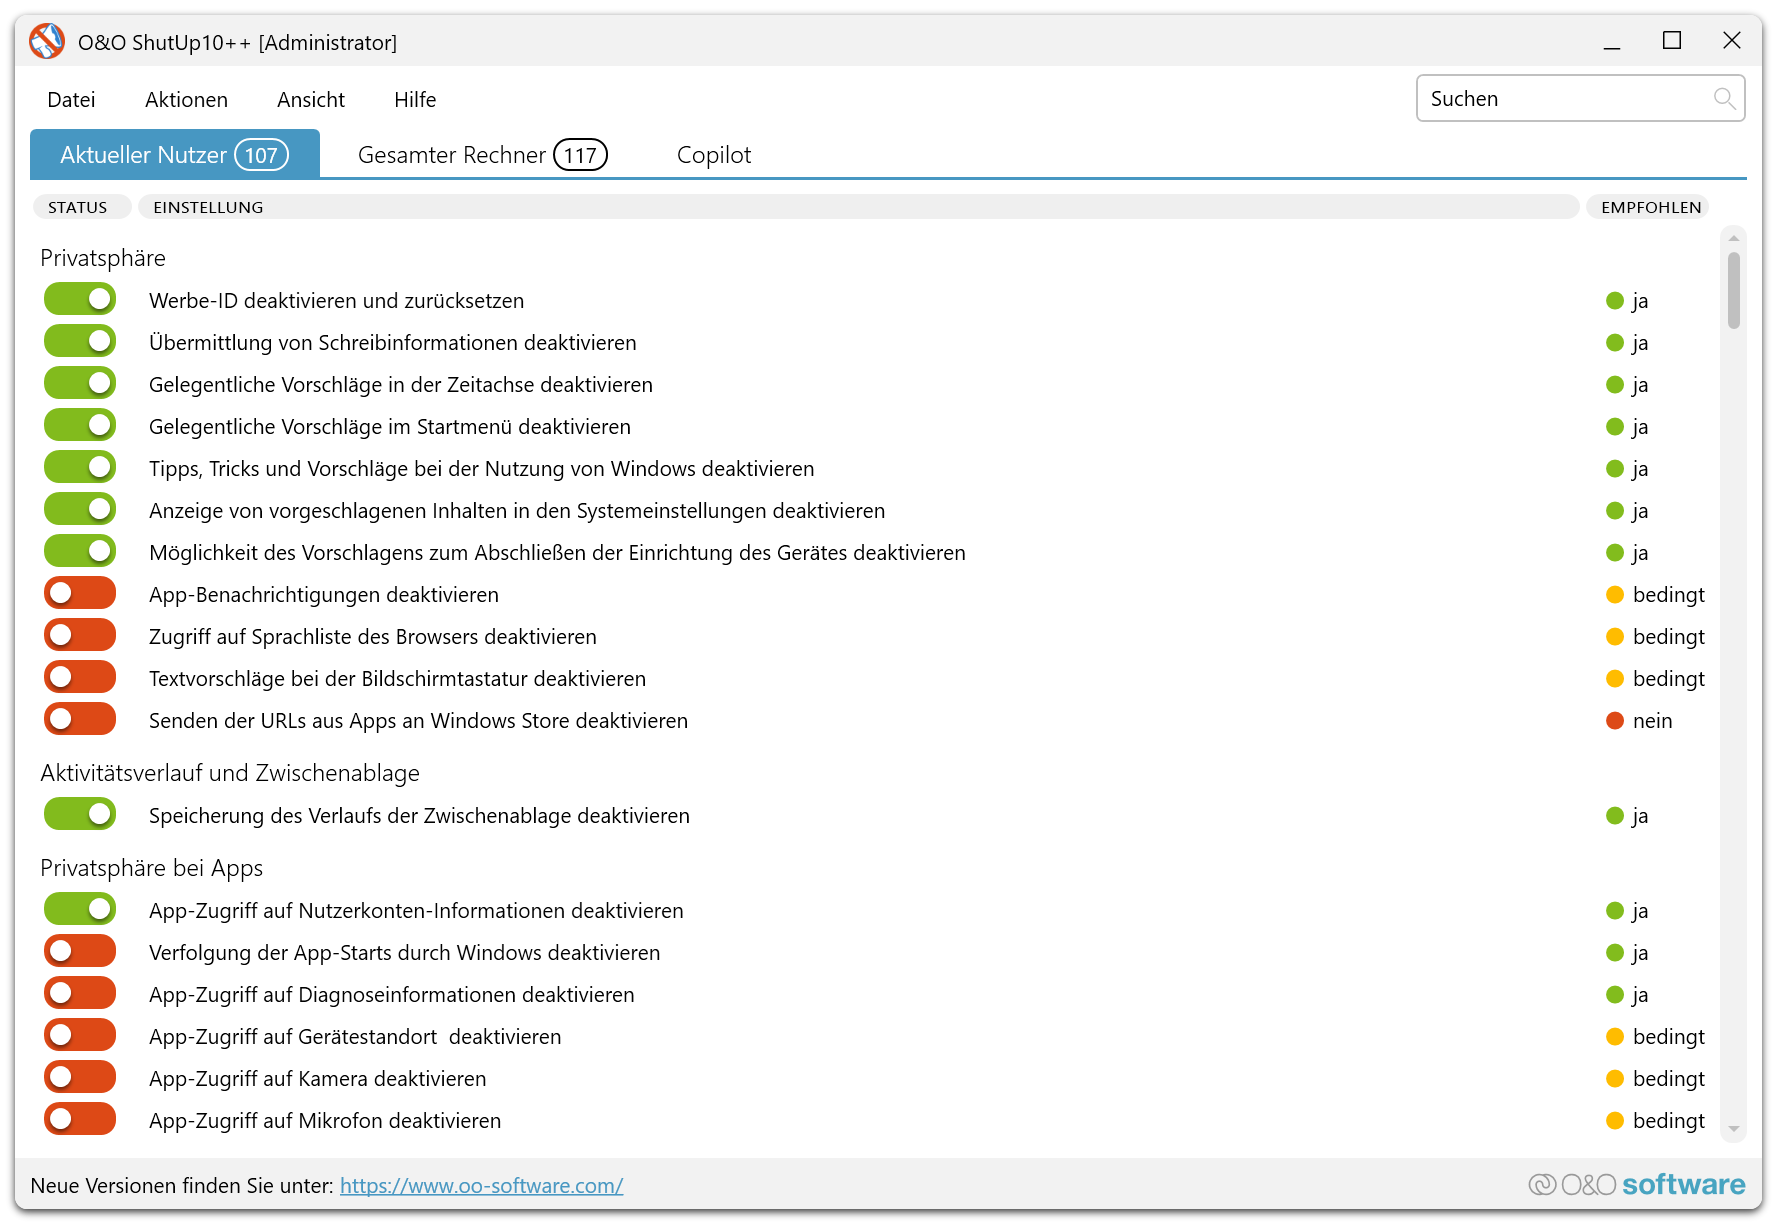Expand details for Textvorschläge bei der Bildschirmtastatur
The width and height of the screenshot is (1777, 1224).
pos(397,679)
